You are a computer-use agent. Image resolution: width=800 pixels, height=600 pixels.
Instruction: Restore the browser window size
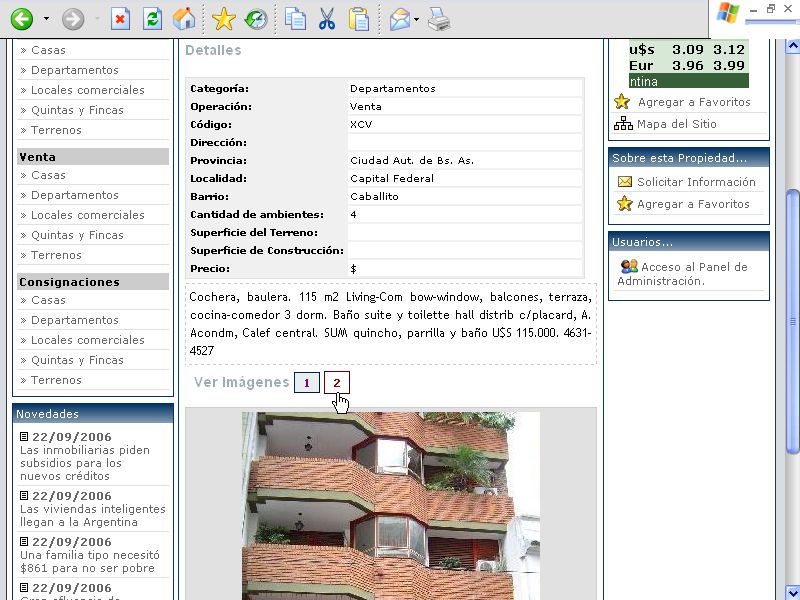pyautogui.click(x=771, y=8)
